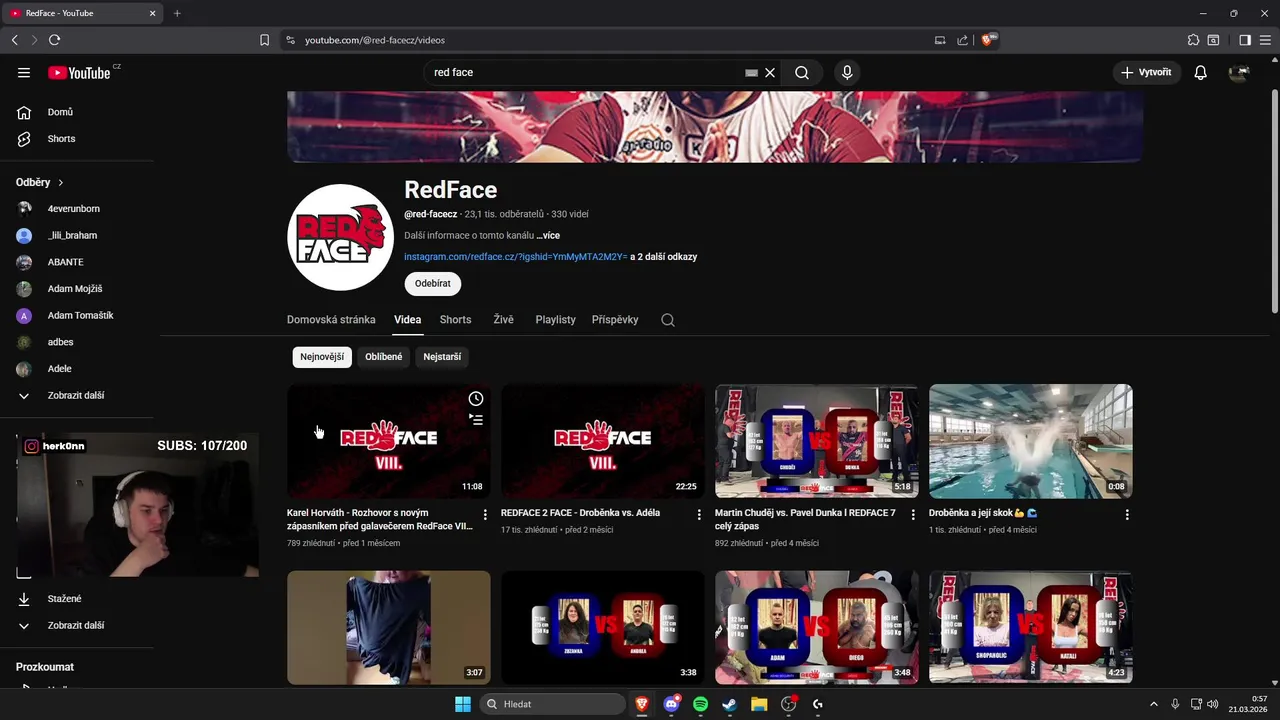Viewport: 1280px width, 720px height.
Task: Play the Droběnka pool jump video thumbnail
Action: coord(1030,441)
